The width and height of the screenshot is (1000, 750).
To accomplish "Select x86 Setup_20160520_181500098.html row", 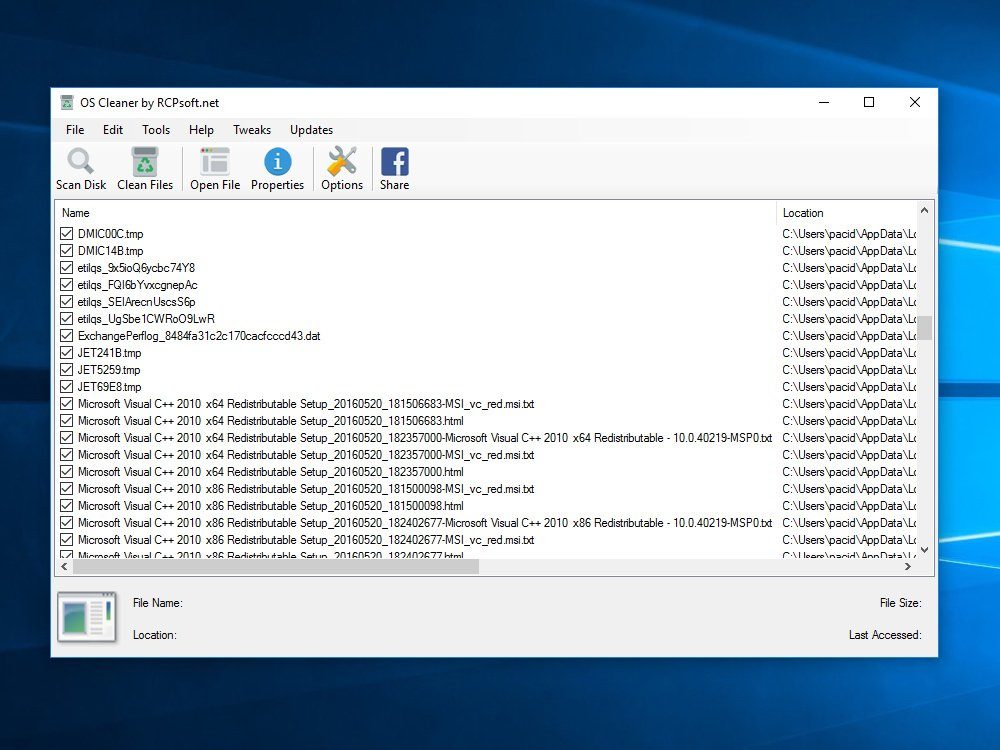I will (270, 506).
